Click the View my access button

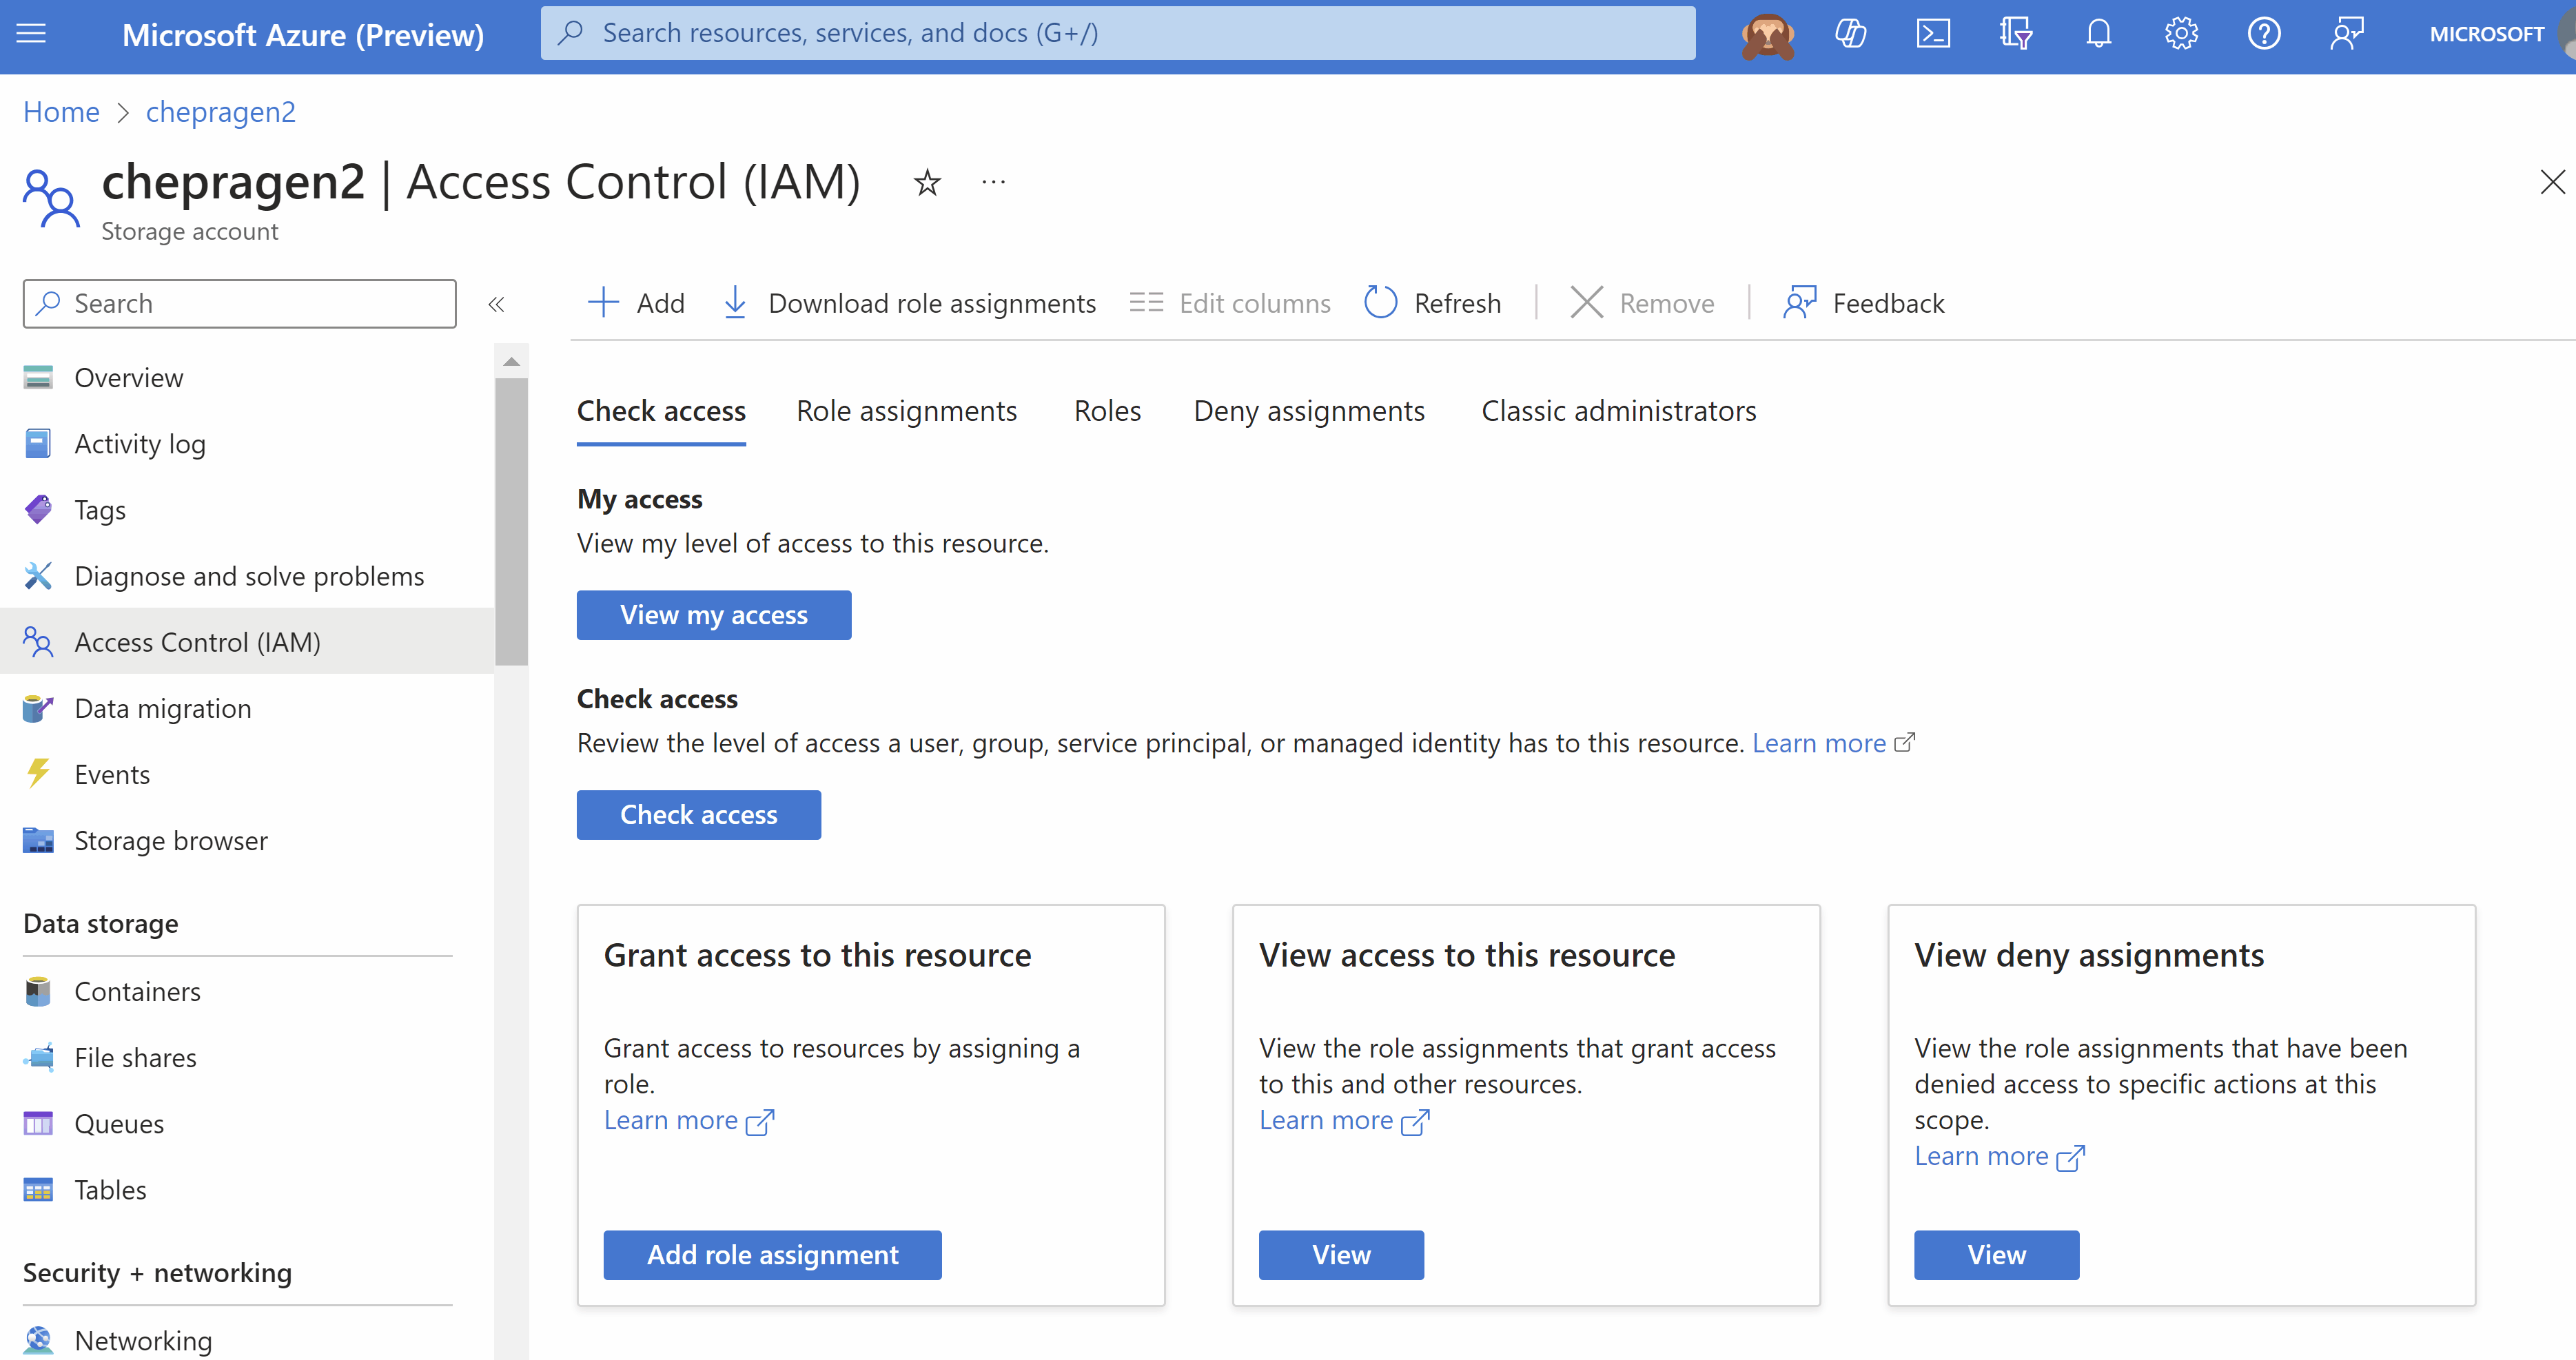click(714, 614)
